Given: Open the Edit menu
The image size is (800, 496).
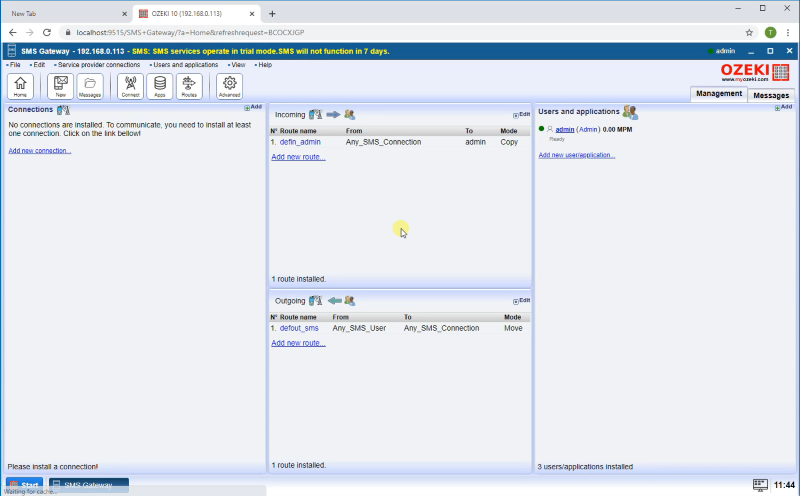Looking at the screenshot, I should (x=37, y=65).
